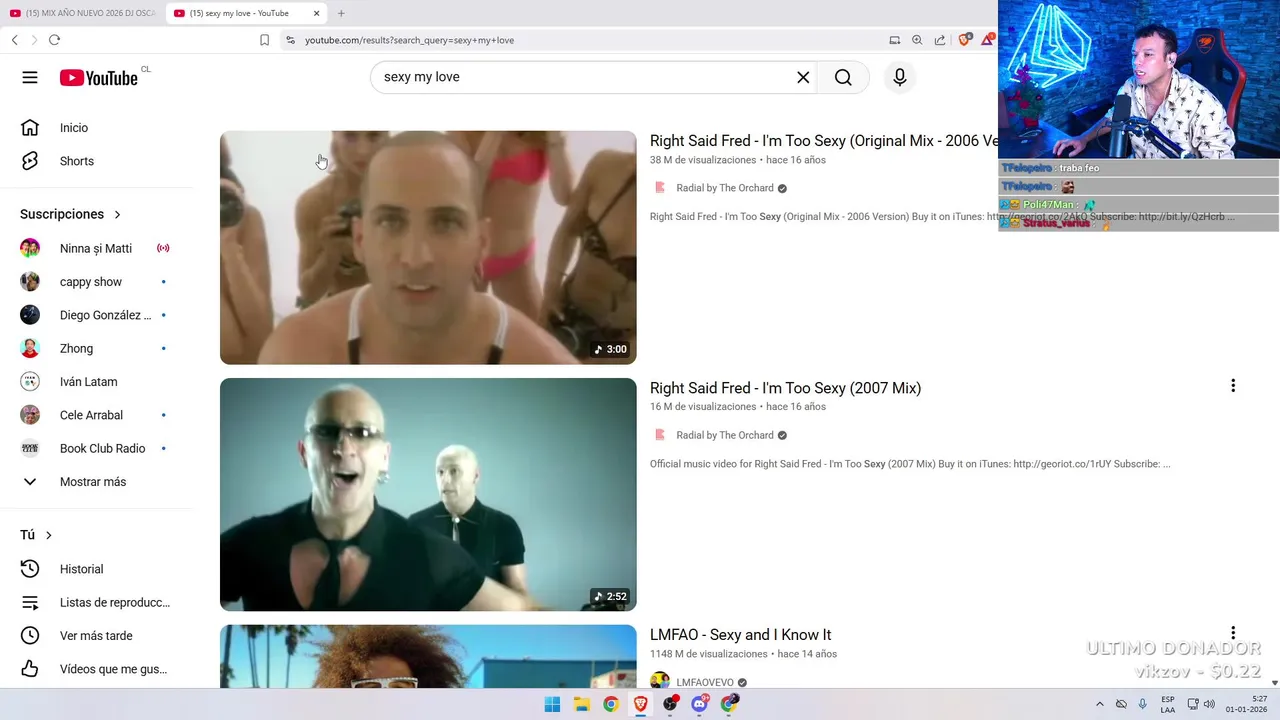Open Google Chrome from the taskbar
Image resolution: width=1280 pixels, height=720 pixels.
pos(611,704)
